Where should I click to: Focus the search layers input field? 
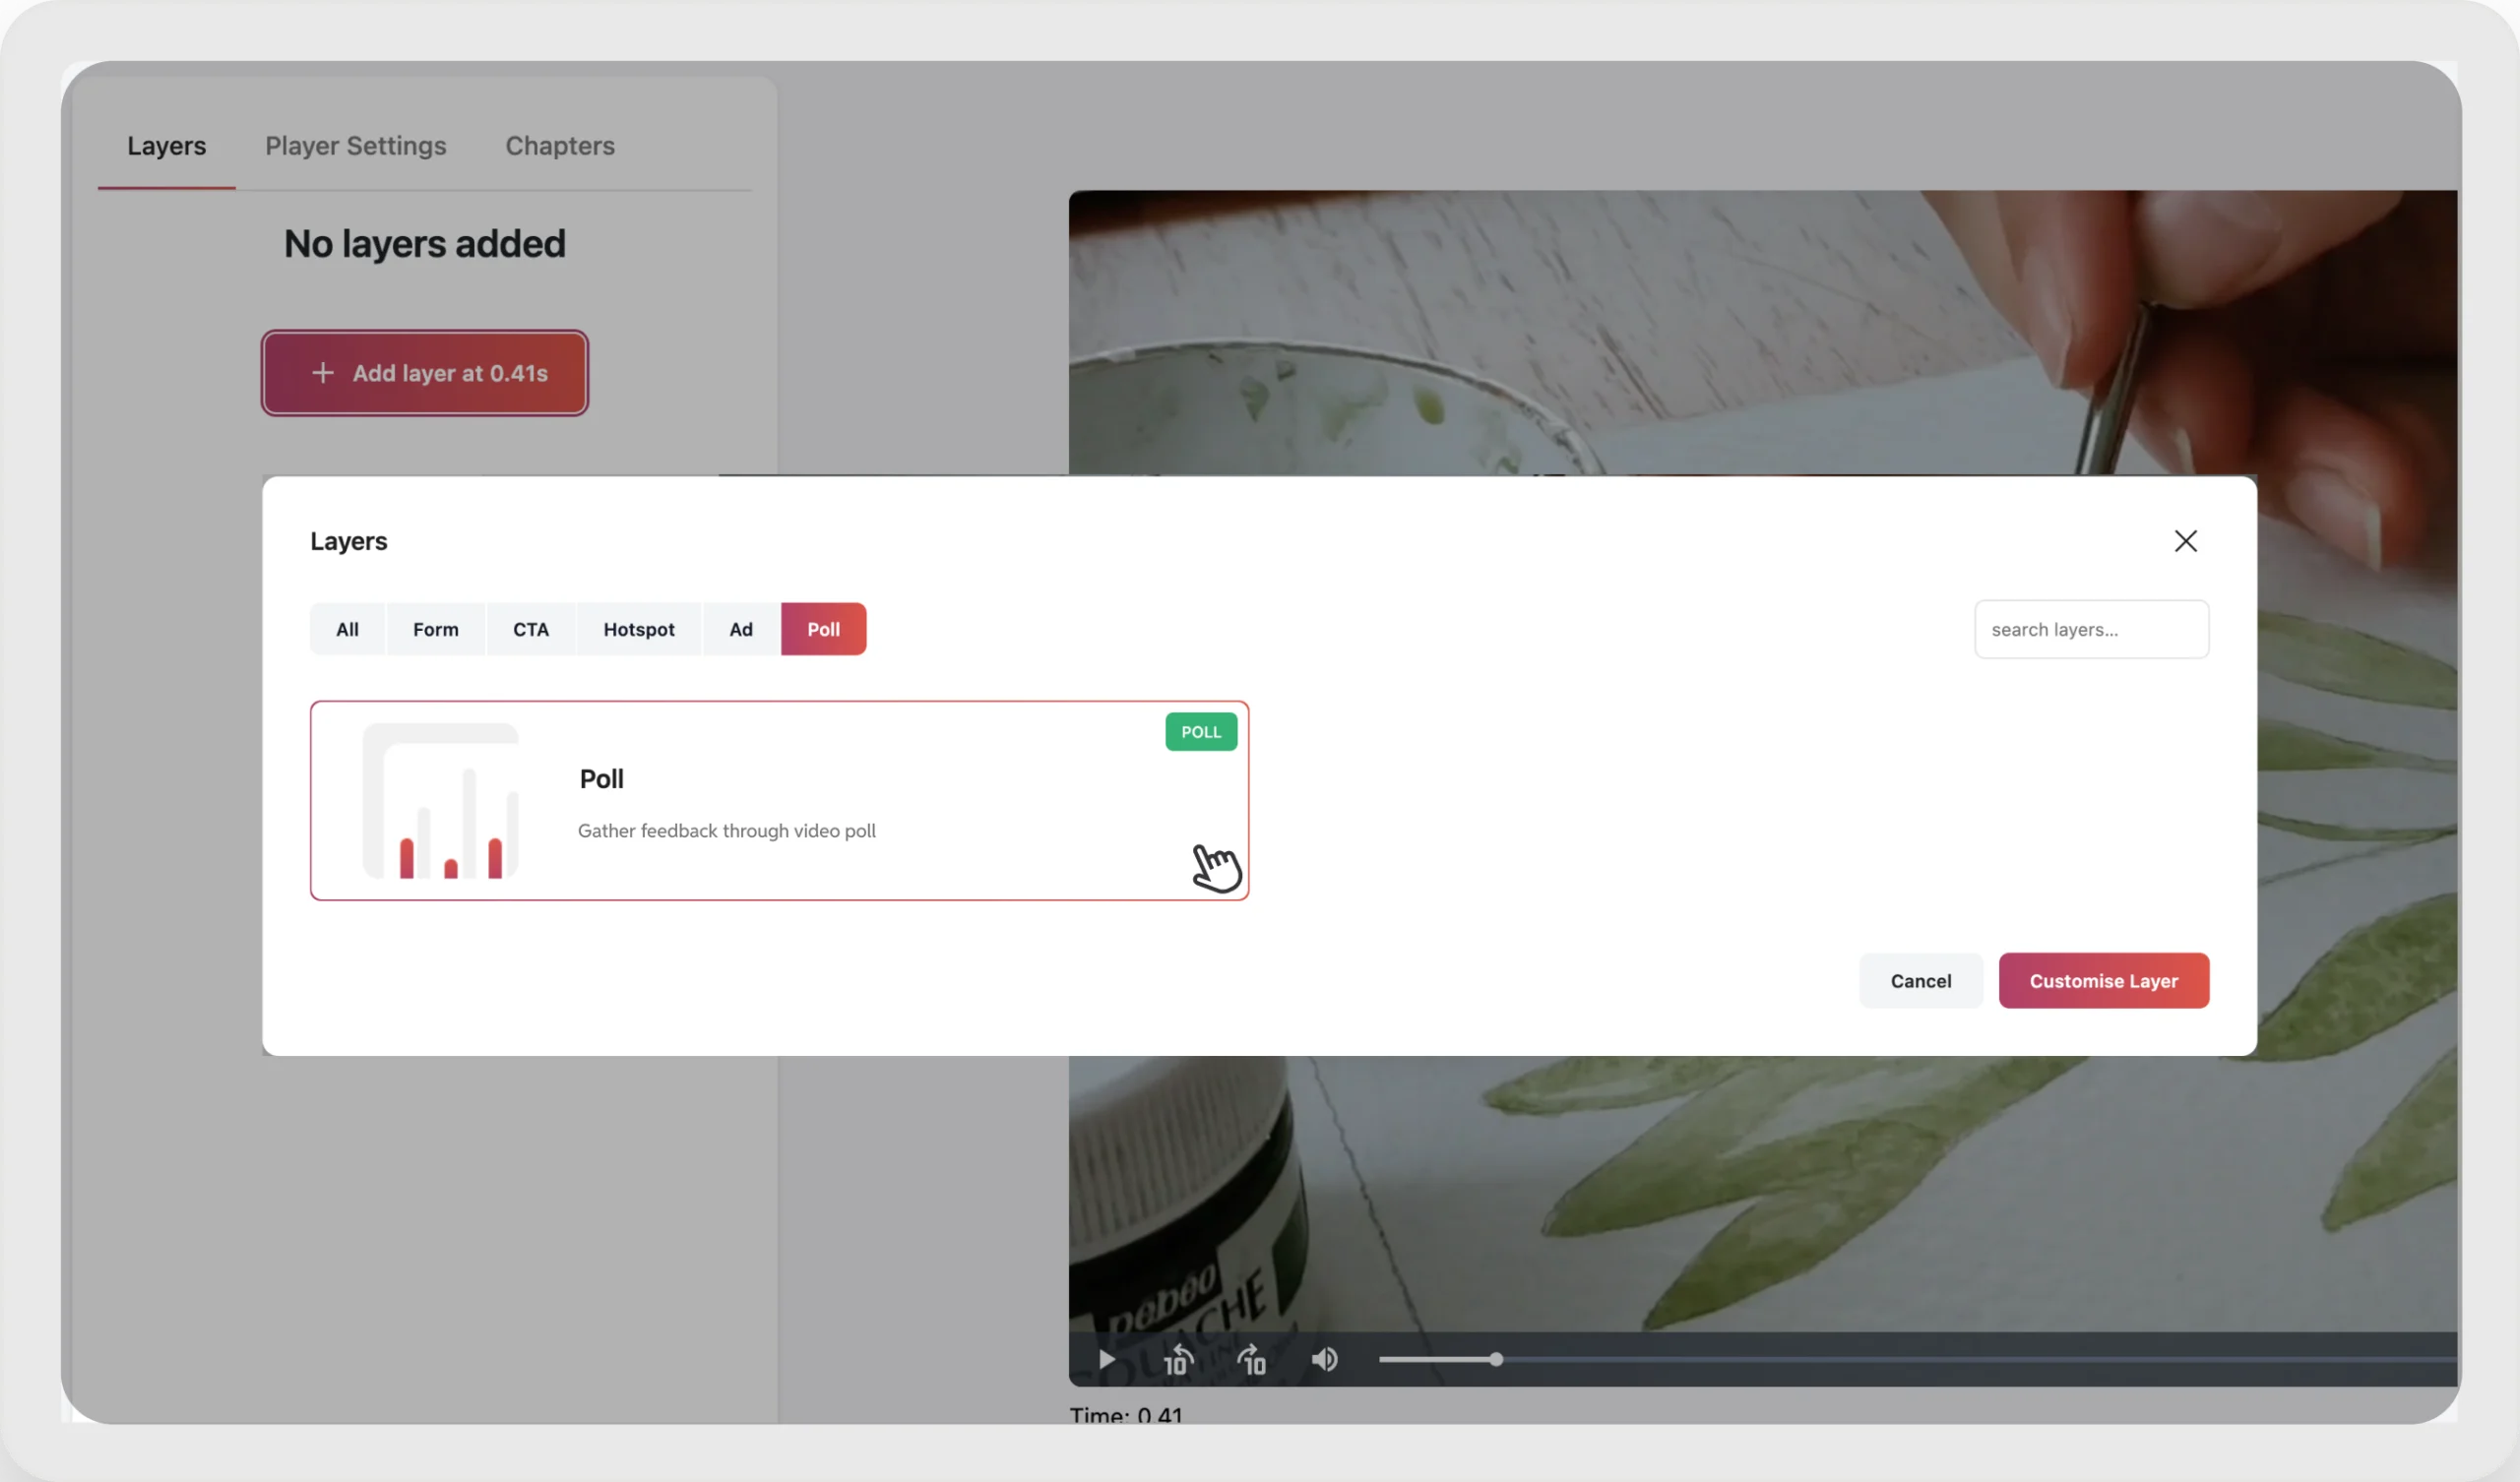(2091, 629)
